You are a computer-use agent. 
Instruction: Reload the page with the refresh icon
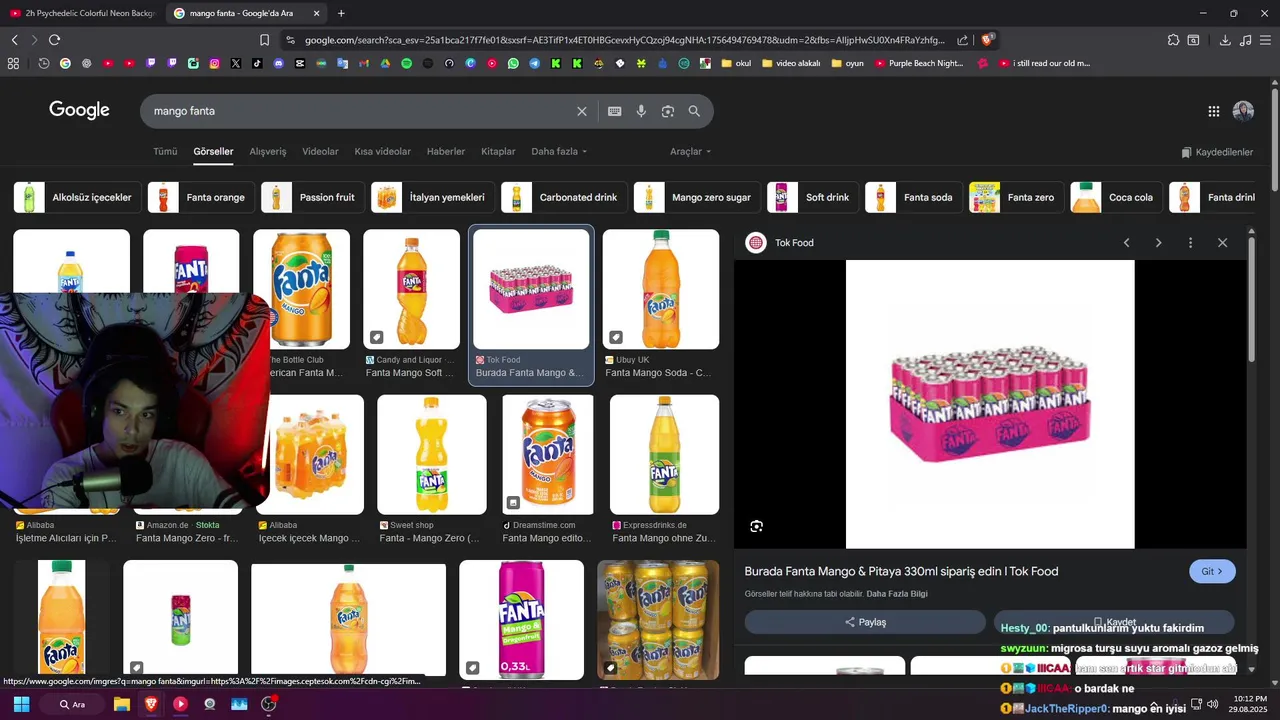point(54,40)
